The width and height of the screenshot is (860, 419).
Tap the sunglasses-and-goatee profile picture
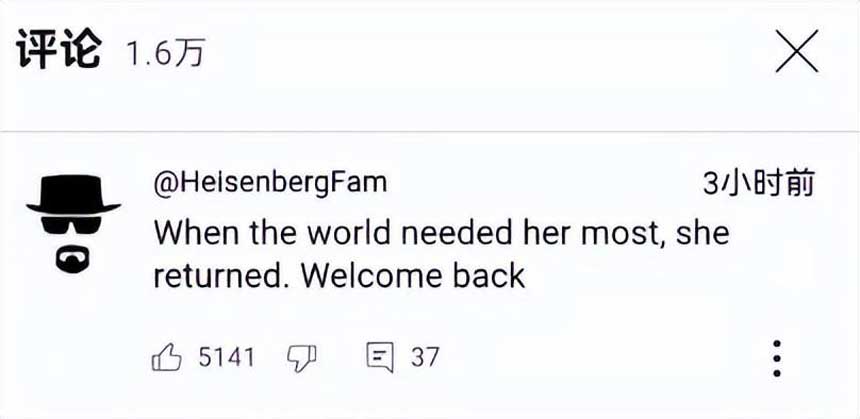tap(73, 224)
